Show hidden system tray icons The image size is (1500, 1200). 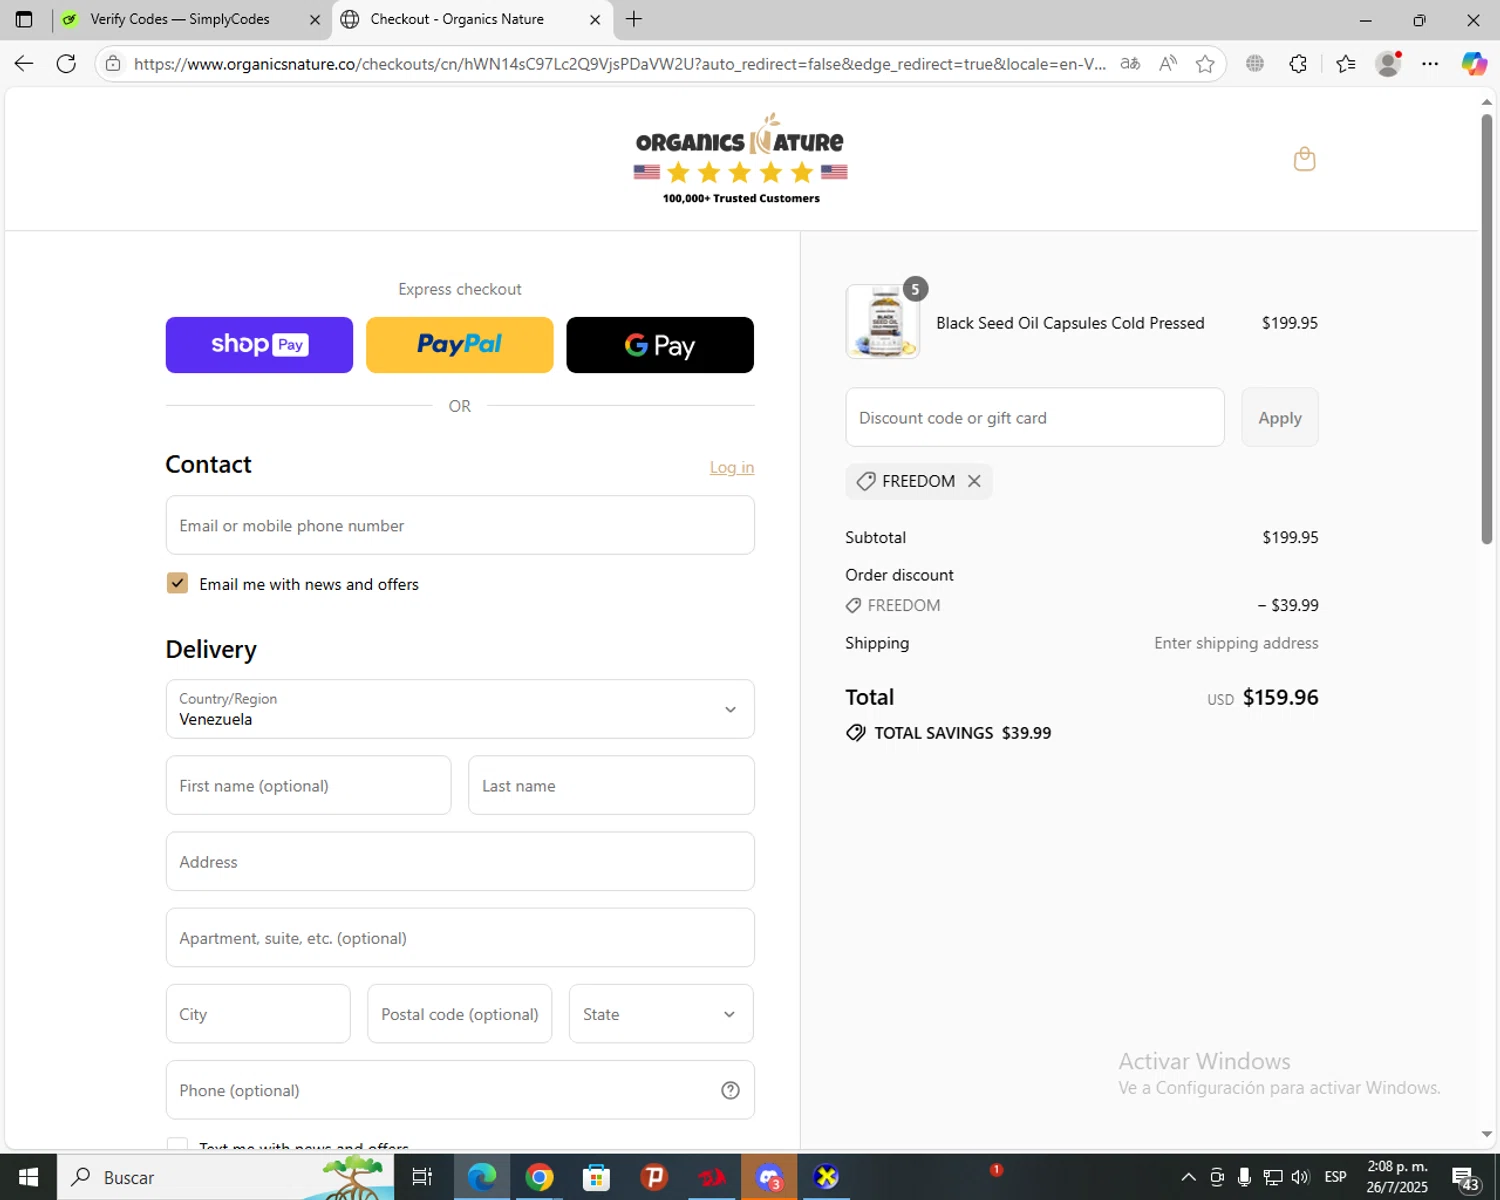coord(1188,1177)
